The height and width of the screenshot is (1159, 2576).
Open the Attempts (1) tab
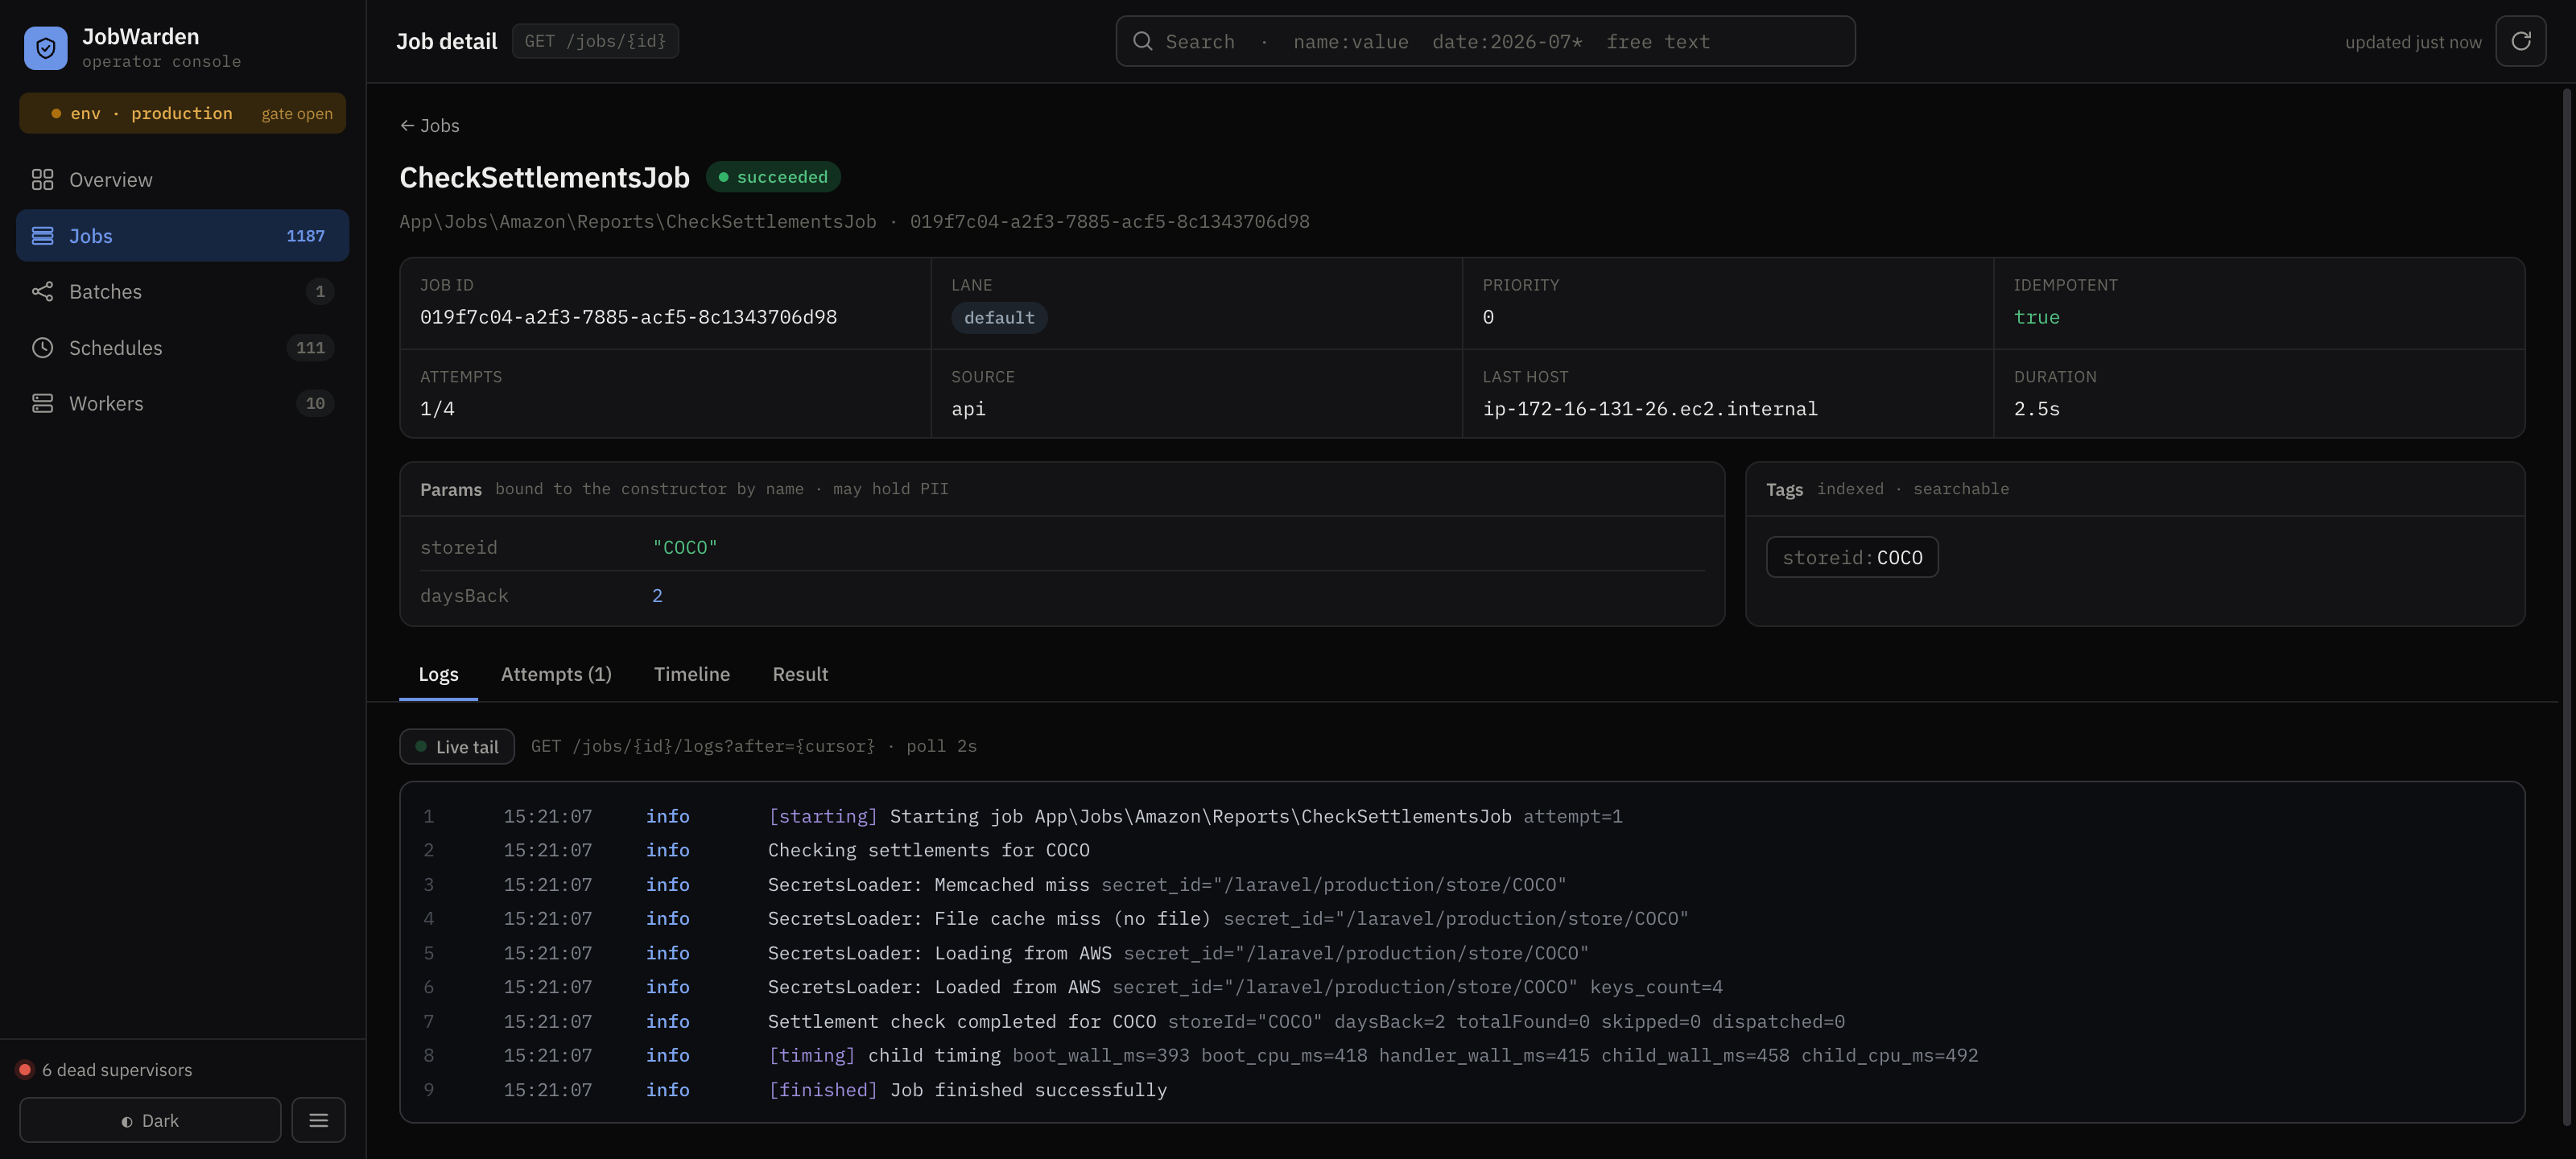click(x=556, y=674)
